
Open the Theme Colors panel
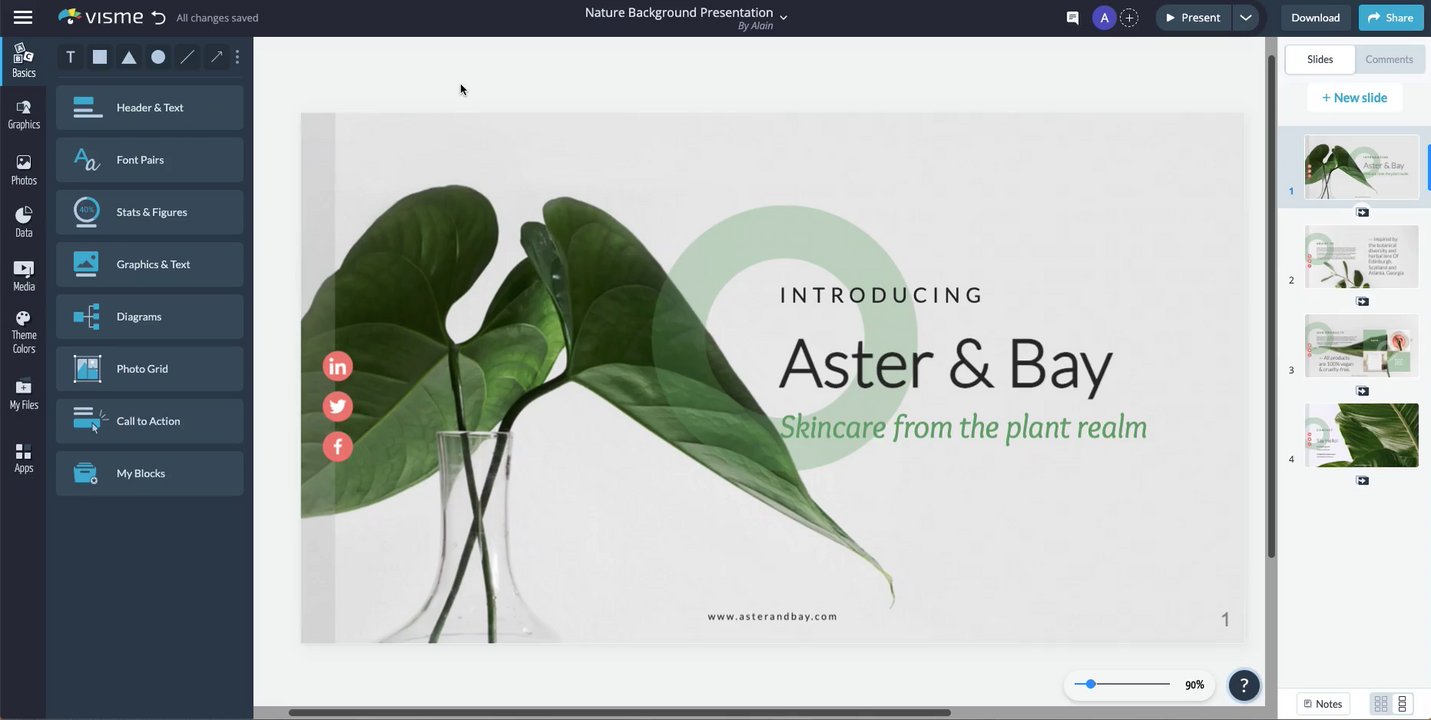point(23,333)
